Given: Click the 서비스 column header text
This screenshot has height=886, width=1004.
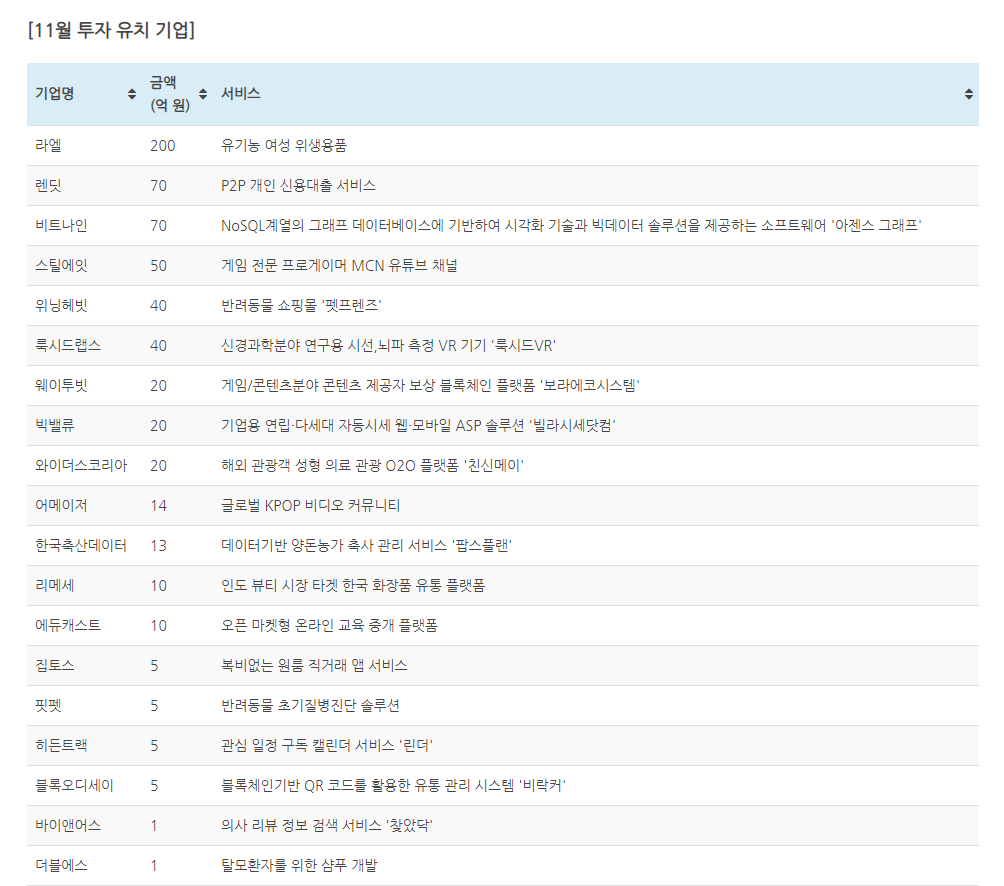Looking at the screenshot, I should (x=241, y=94).
